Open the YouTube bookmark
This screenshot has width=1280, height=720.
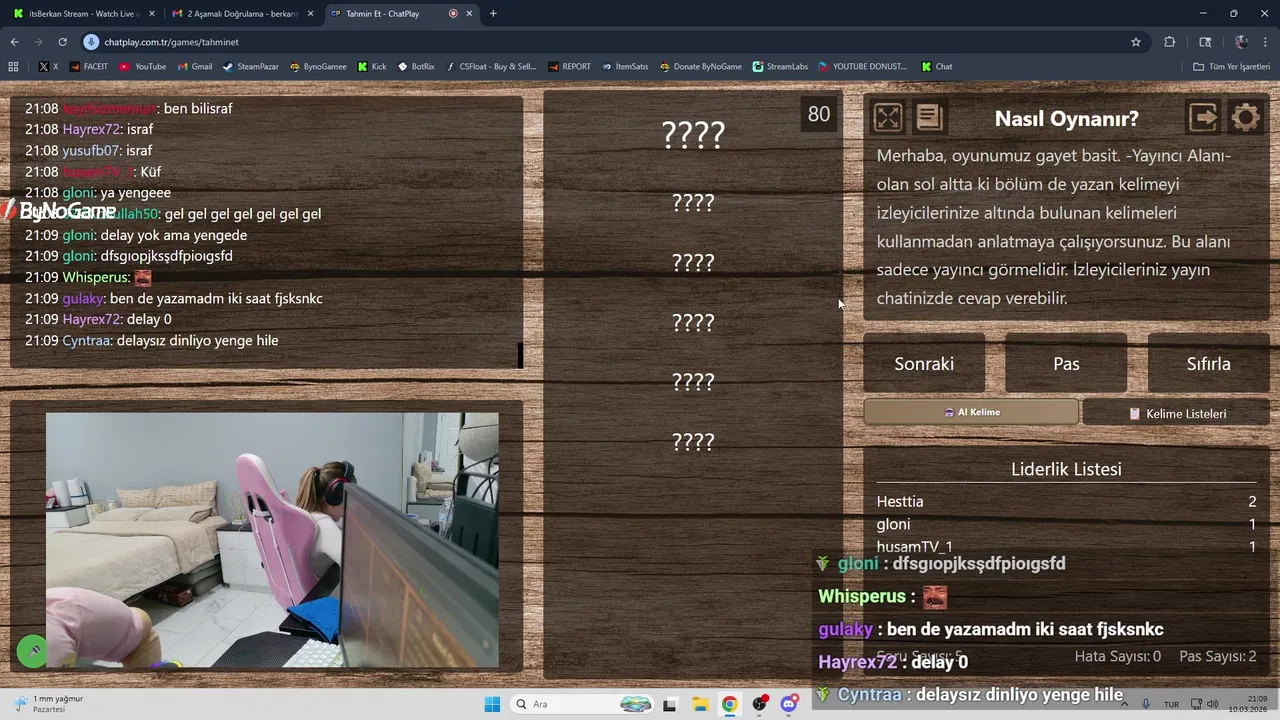point(143,66)
